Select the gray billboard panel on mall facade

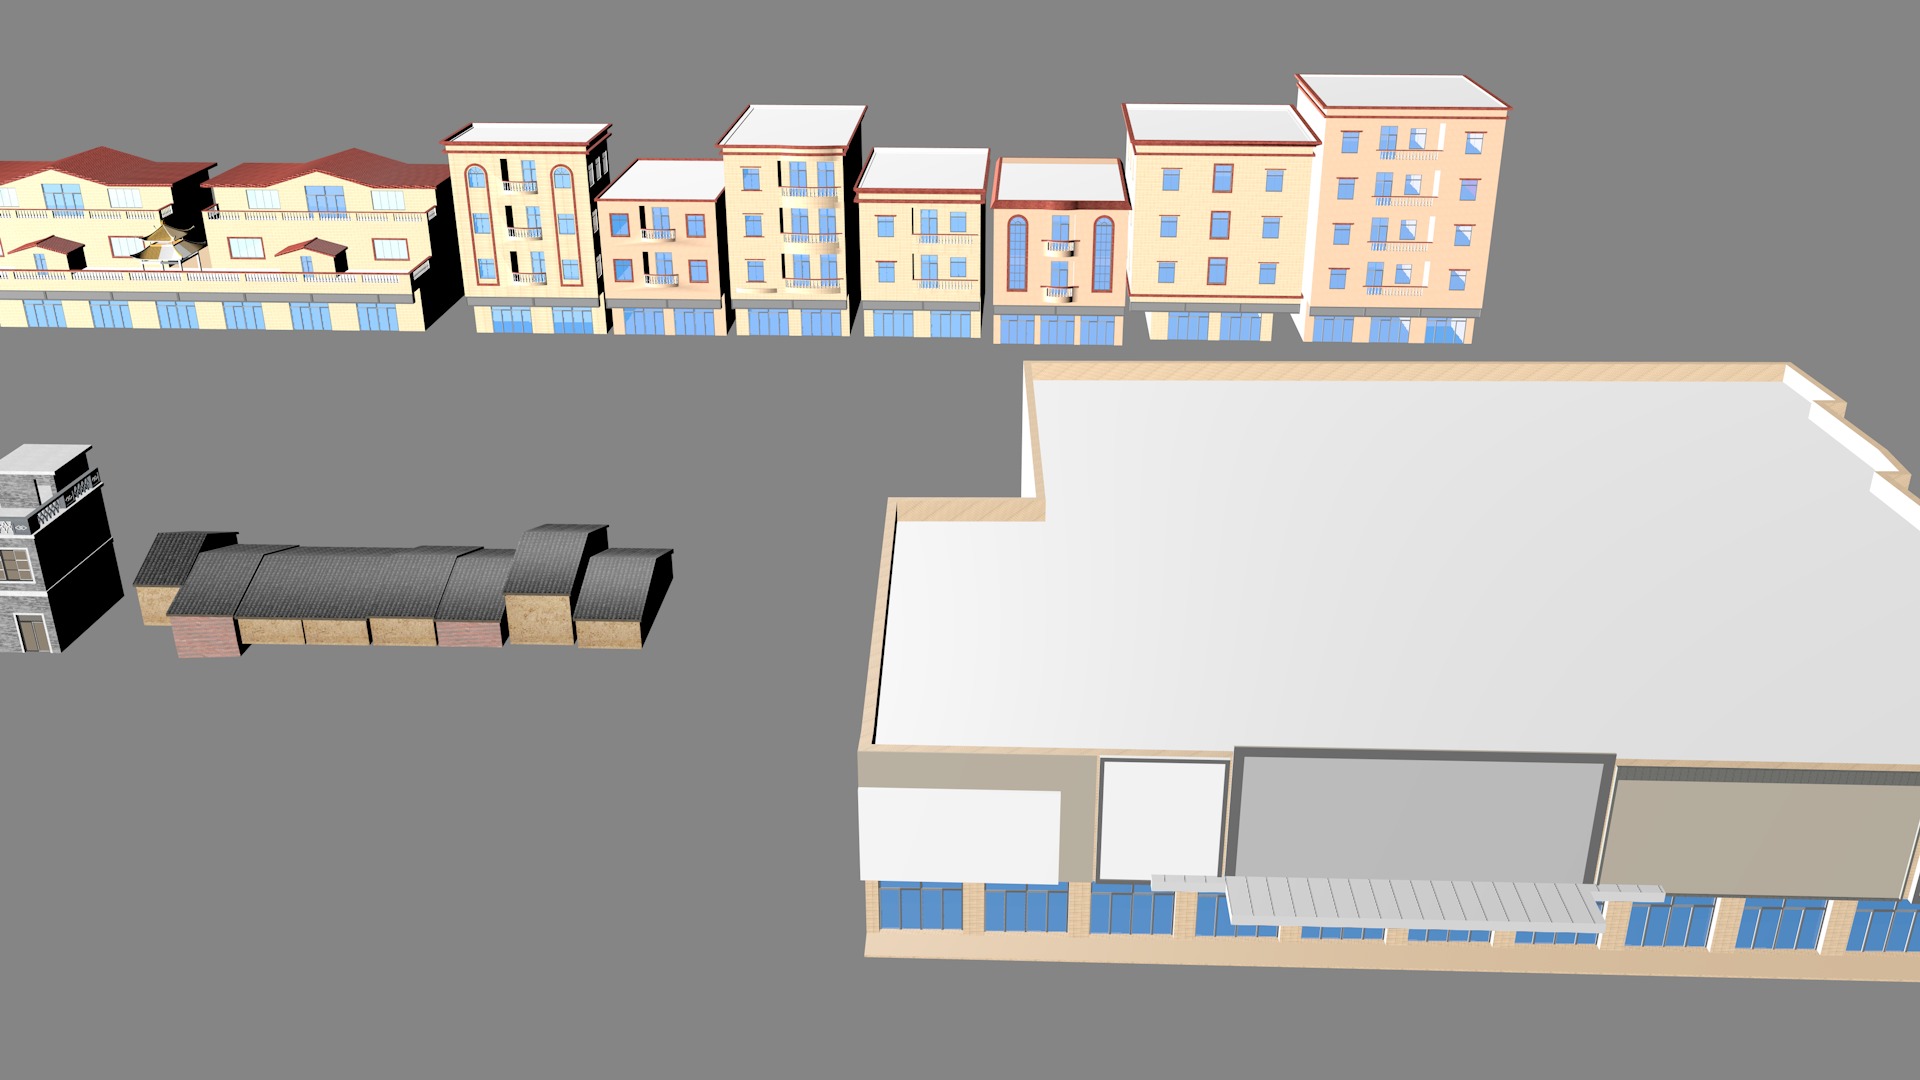pos(1420,817)
